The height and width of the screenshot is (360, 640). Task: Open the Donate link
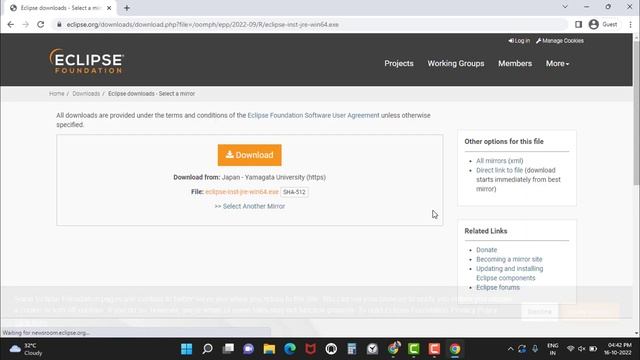487,250
